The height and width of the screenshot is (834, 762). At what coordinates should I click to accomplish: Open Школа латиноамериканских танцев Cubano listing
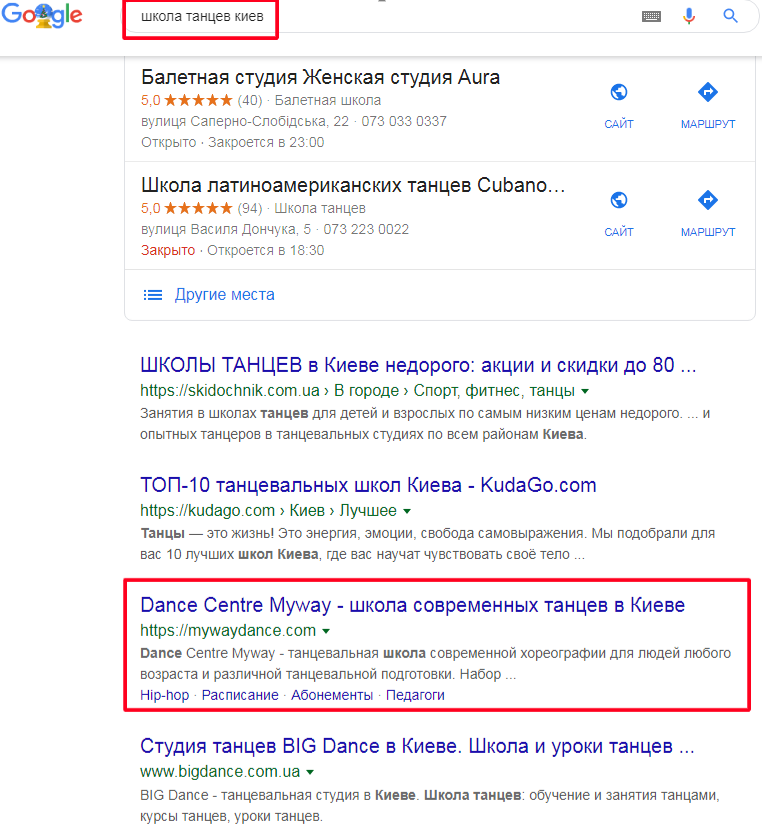click(353, 185)
